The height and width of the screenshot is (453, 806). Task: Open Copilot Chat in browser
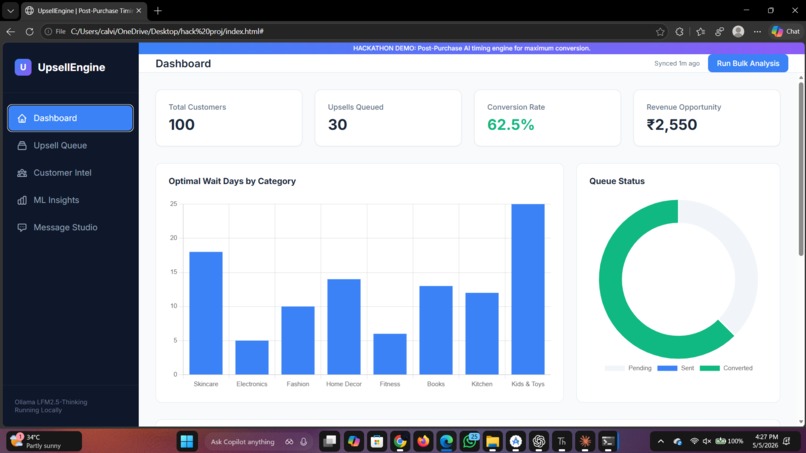(x=785, y=31)
